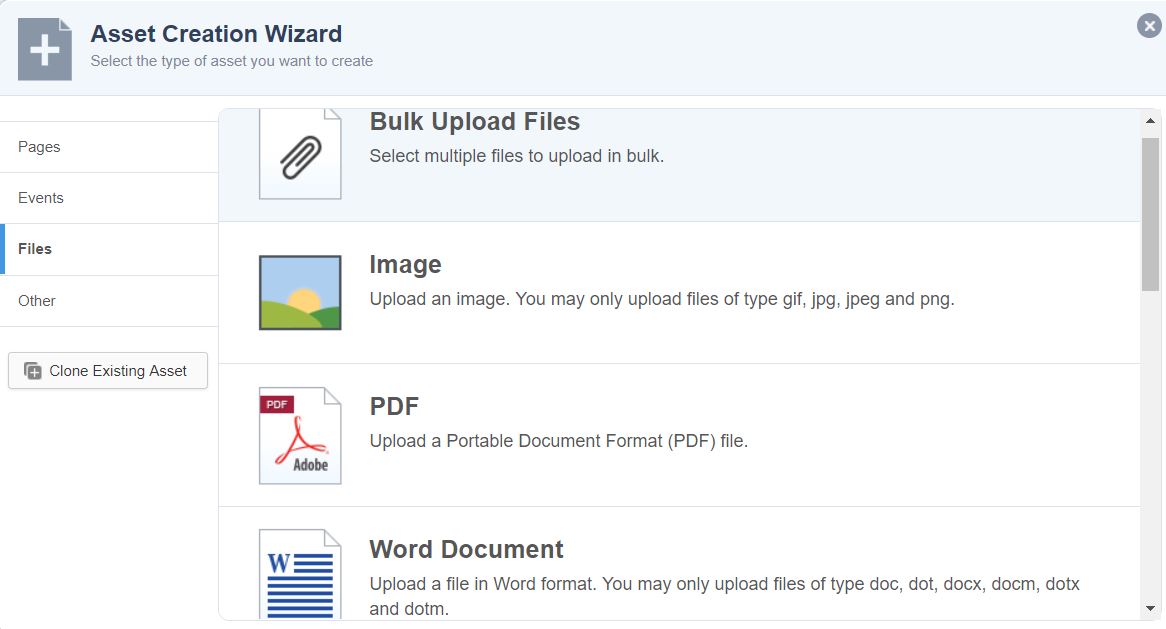
Task: Click the Word Document file icon
Action: tap(300, 574)
